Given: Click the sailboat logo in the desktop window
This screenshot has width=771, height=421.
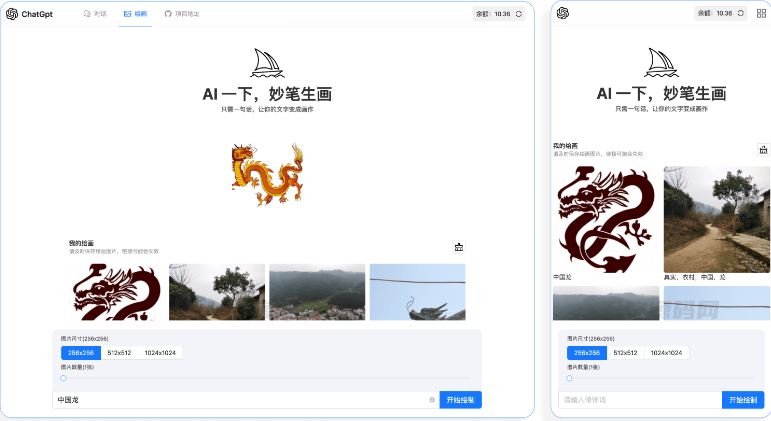Looking at the screenshot, I should pos(267,63).
